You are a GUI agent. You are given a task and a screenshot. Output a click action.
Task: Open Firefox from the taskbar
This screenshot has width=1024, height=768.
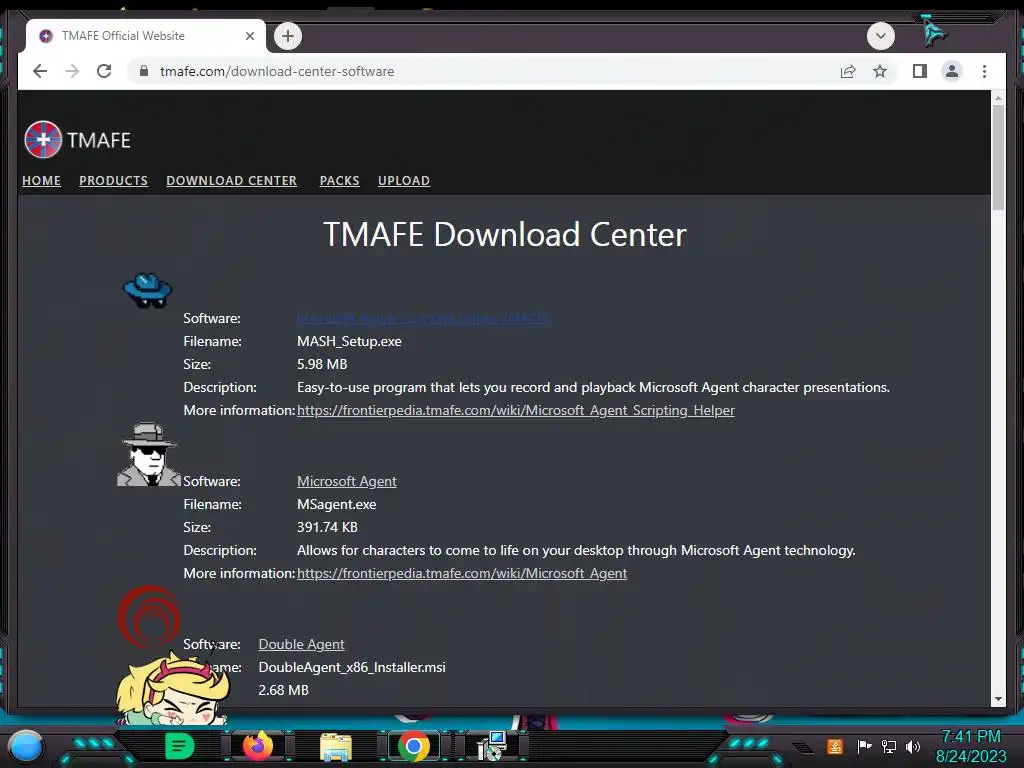[258, 746]
